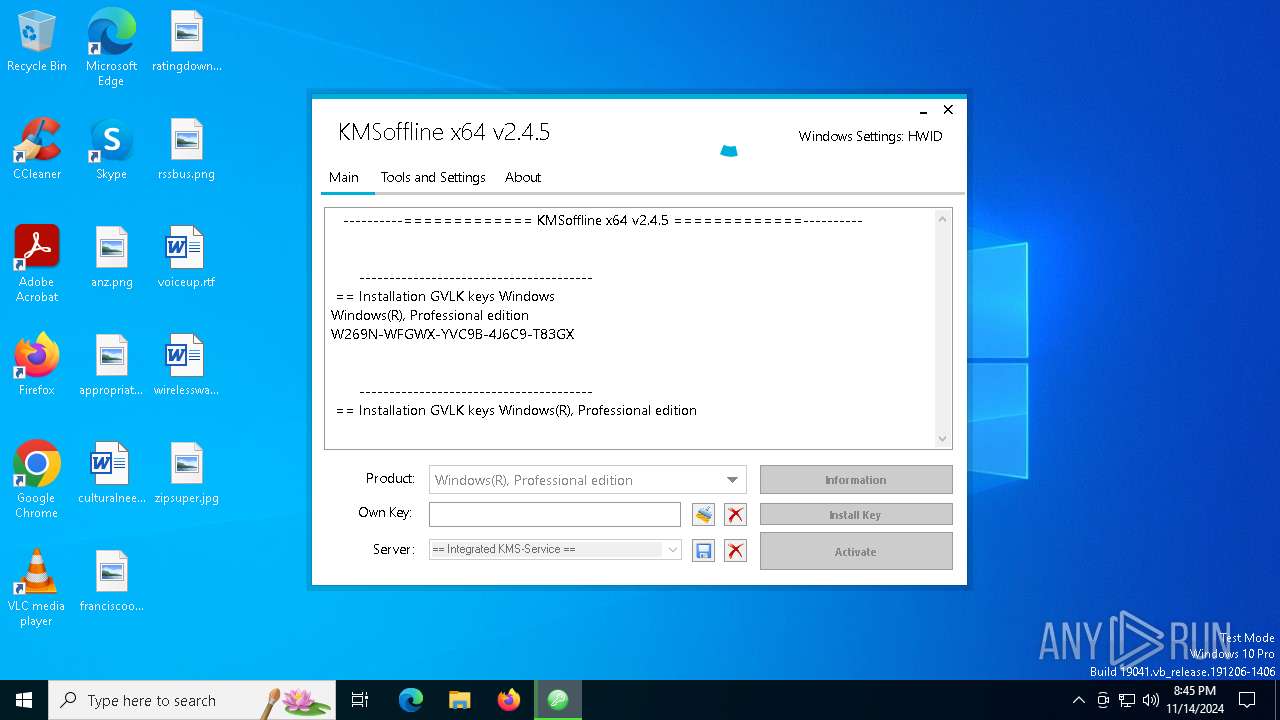Expand the Server dropdown list
Viewport: 1280px width, 720px height.
(673, 550)
